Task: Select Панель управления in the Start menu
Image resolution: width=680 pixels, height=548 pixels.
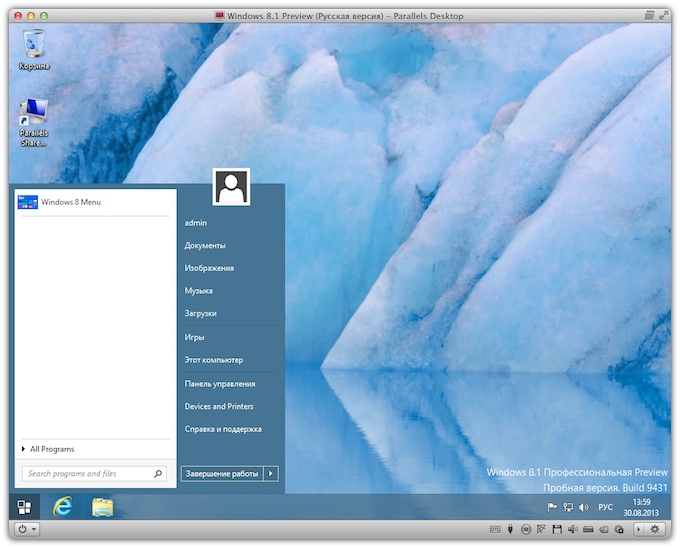Action: (220, 383)
